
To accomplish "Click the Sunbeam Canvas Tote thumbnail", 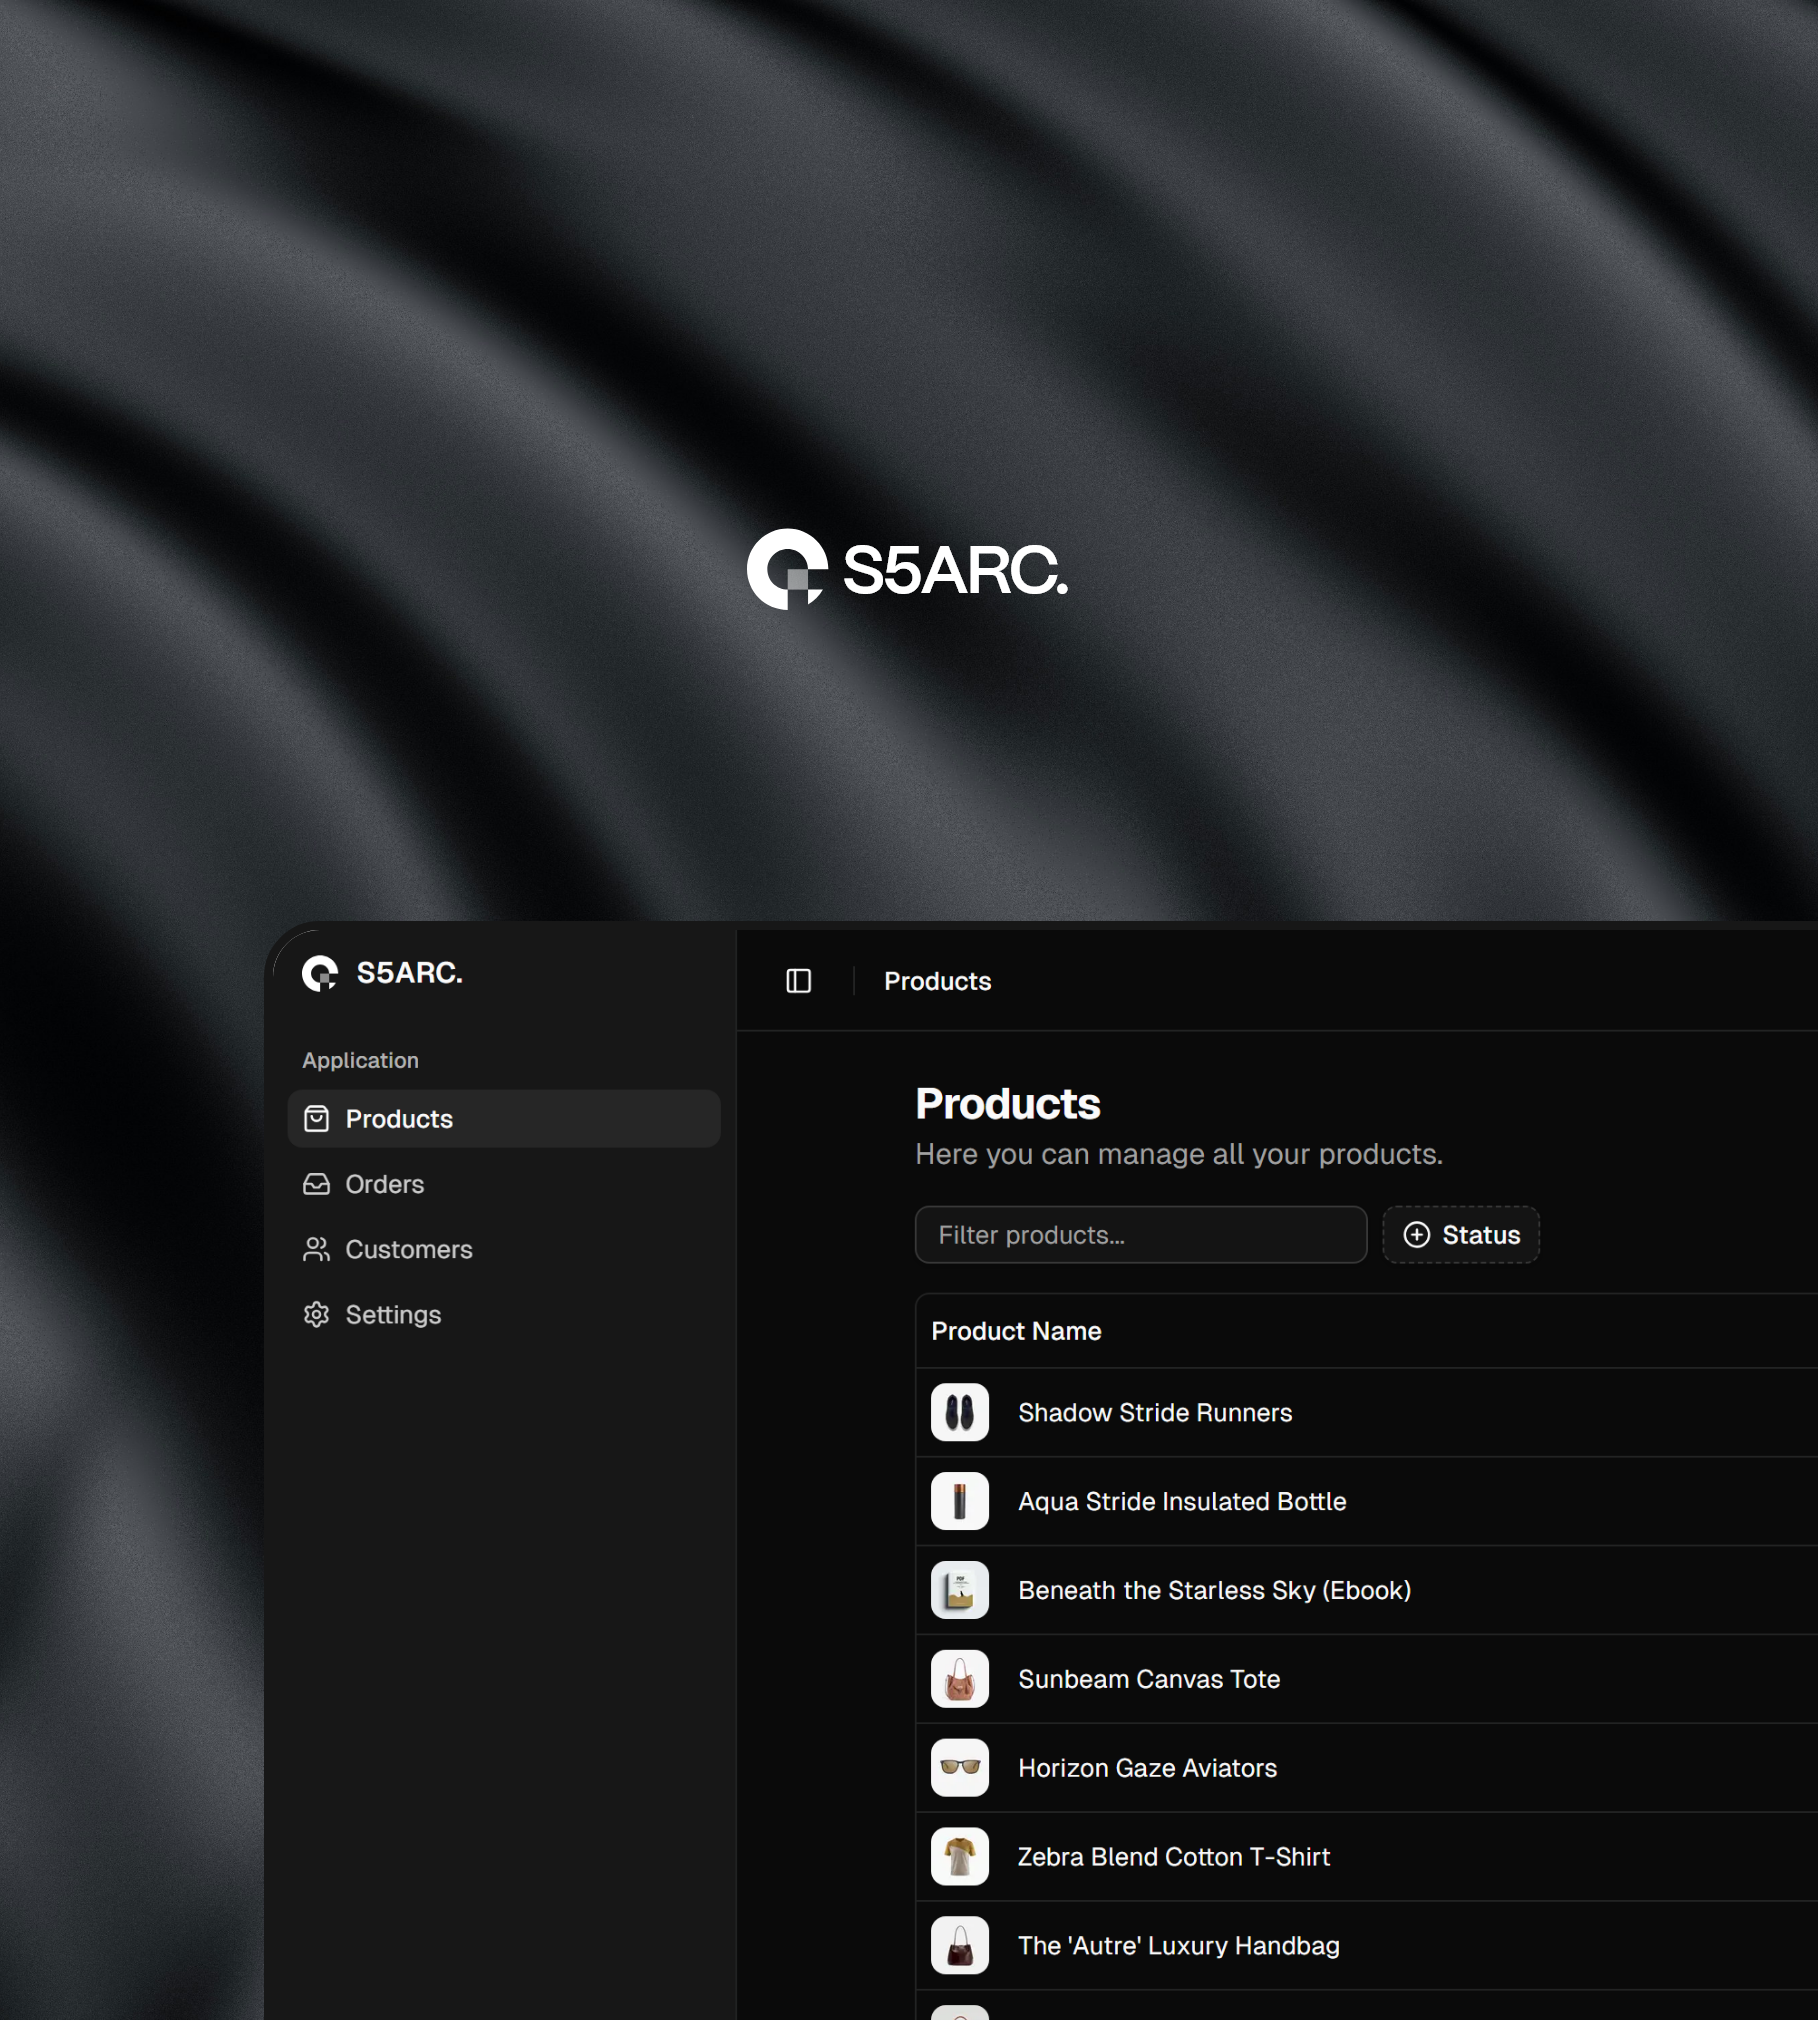I will (959, 1679).
